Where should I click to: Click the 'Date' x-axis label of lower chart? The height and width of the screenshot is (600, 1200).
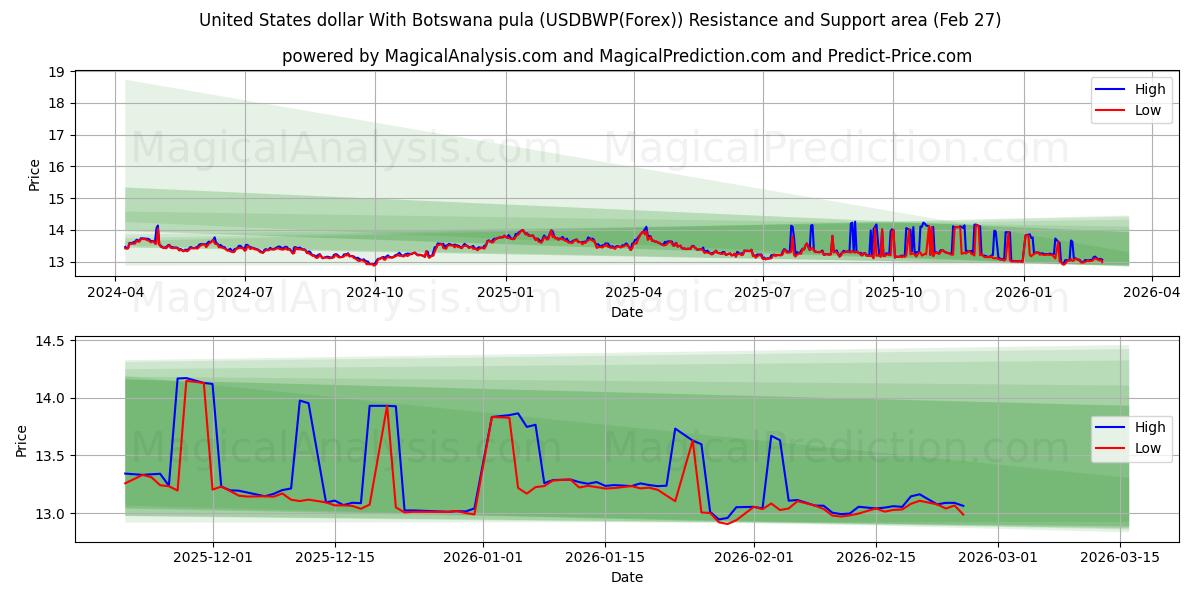627,577
